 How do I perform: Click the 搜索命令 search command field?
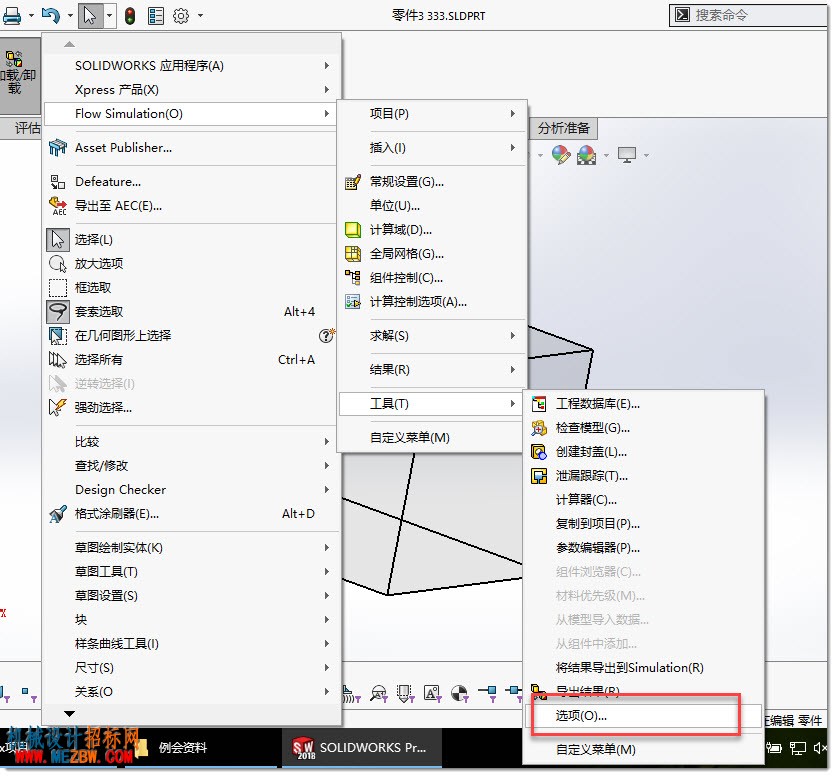point(748,15)
